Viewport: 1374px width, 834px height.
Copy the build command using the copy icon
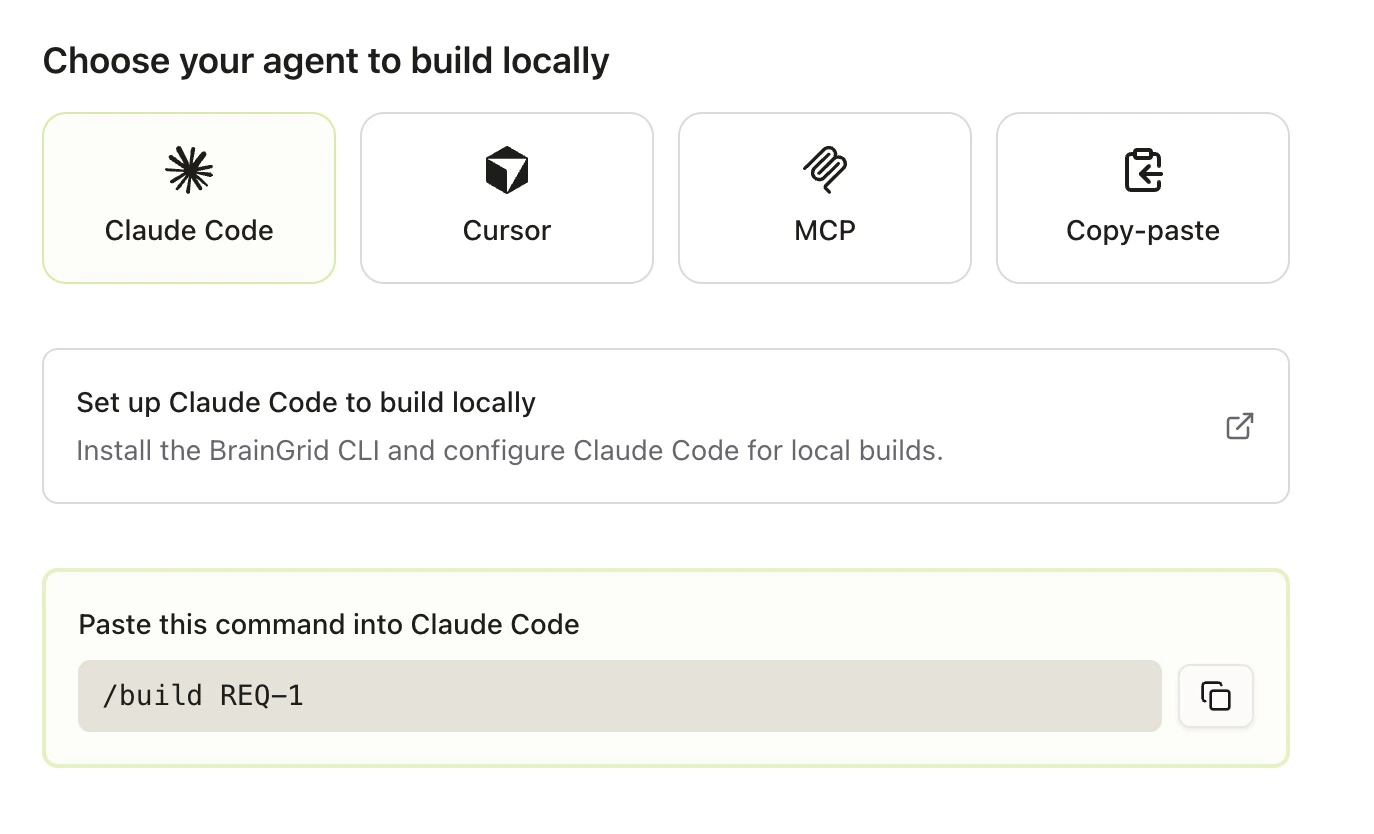coord(1215,696)
